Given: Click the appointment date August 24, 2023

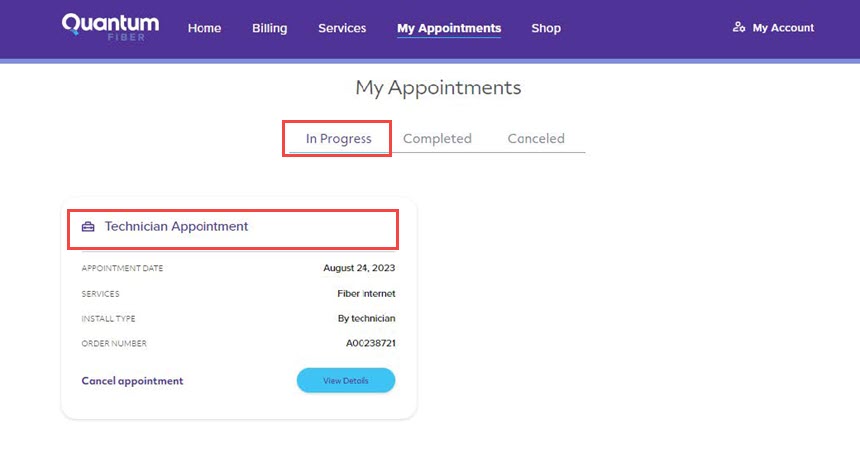Looking at the screenshot, I should (x=359, y=268).
